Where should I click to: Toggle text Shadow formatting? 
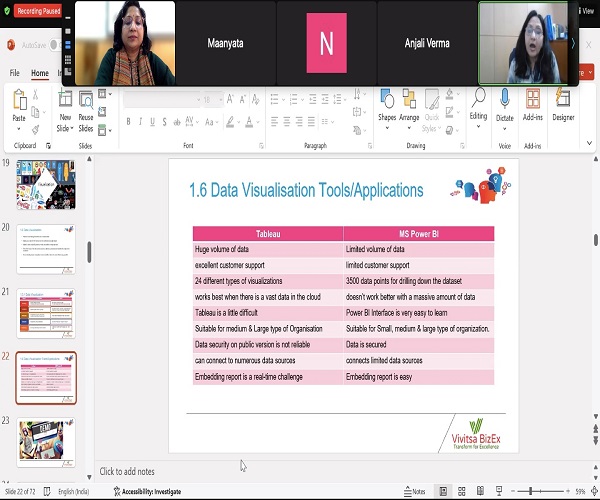click(x=164, y=122)
